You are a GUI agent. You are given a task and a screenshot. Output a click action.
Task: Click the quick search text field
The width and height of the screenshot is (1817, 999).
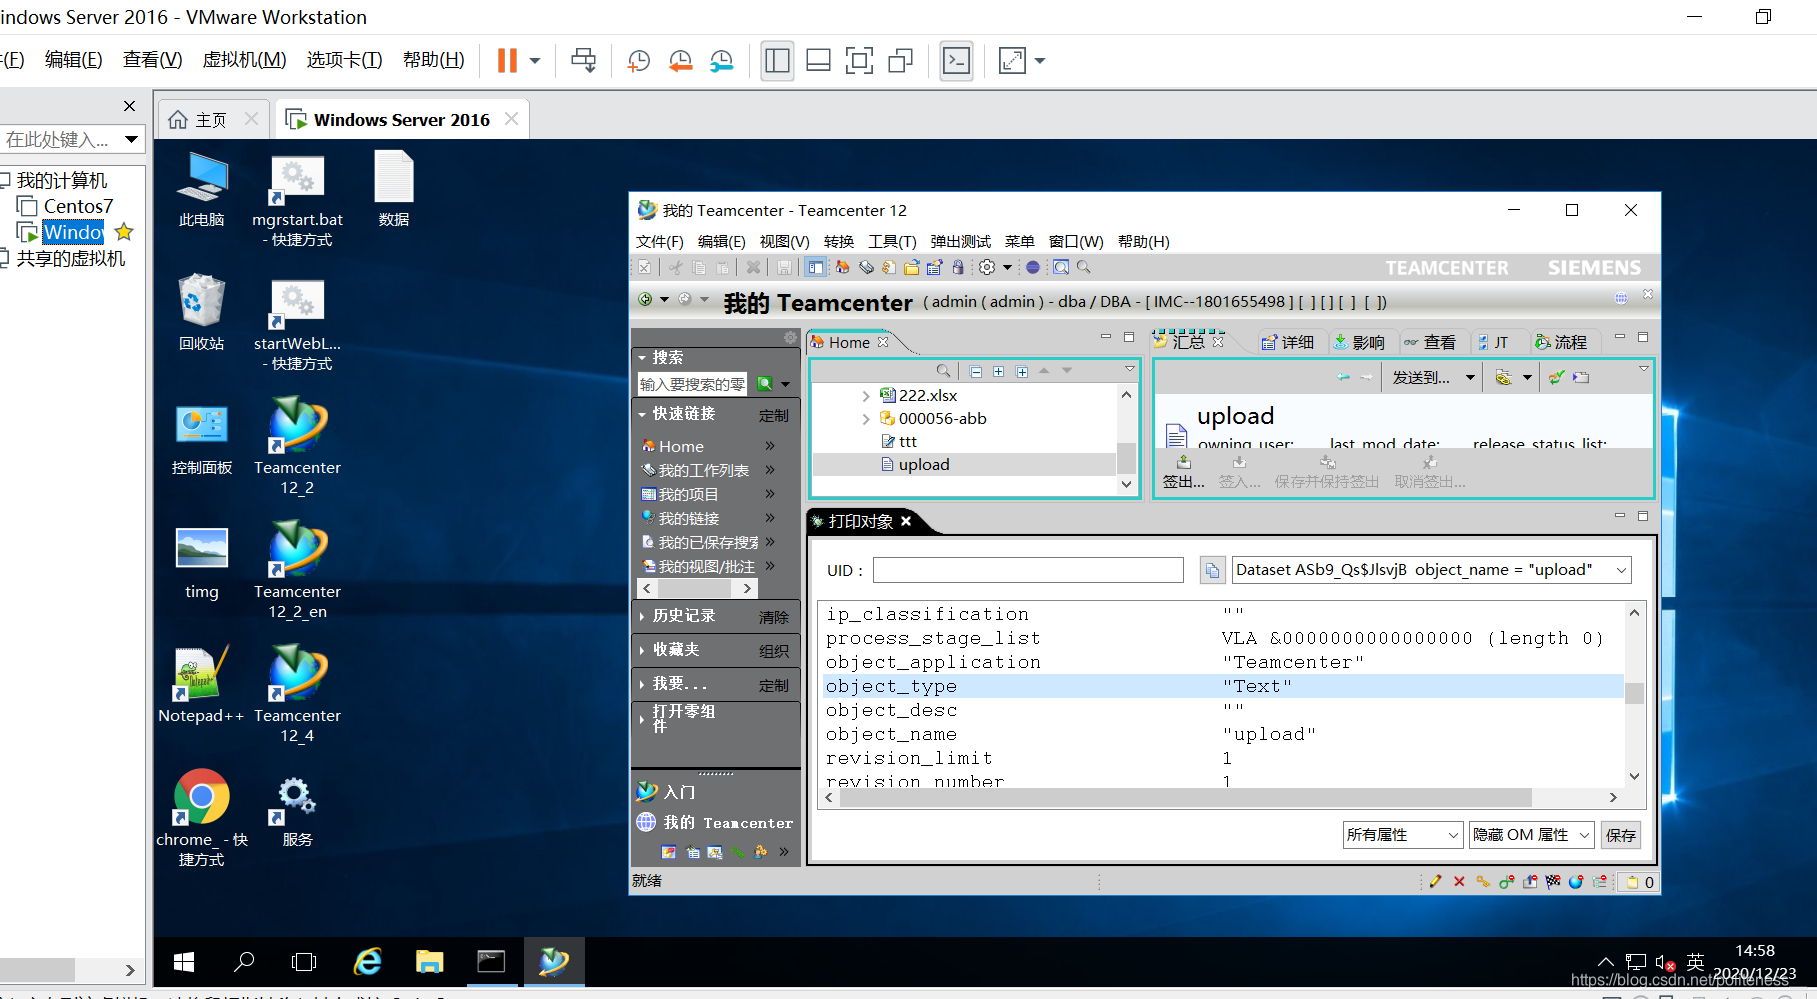coord(693,384)
